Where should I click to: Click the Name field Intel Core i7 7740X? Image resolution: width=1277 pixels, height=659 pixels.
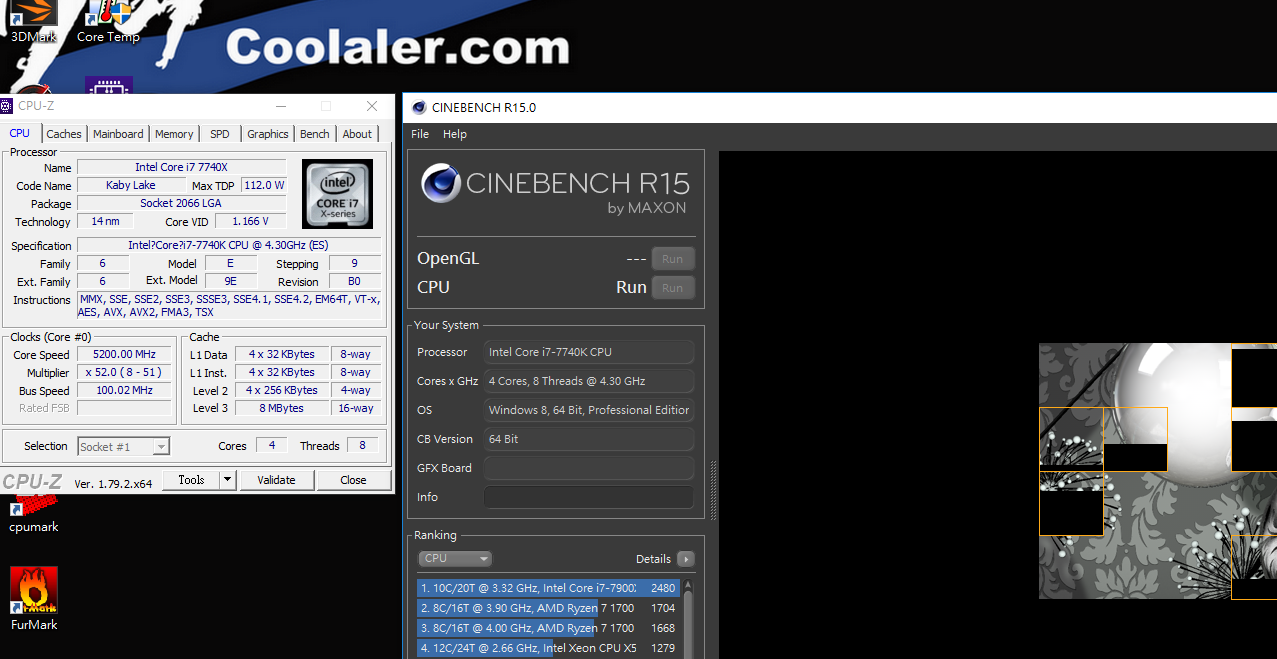[182, 167]
